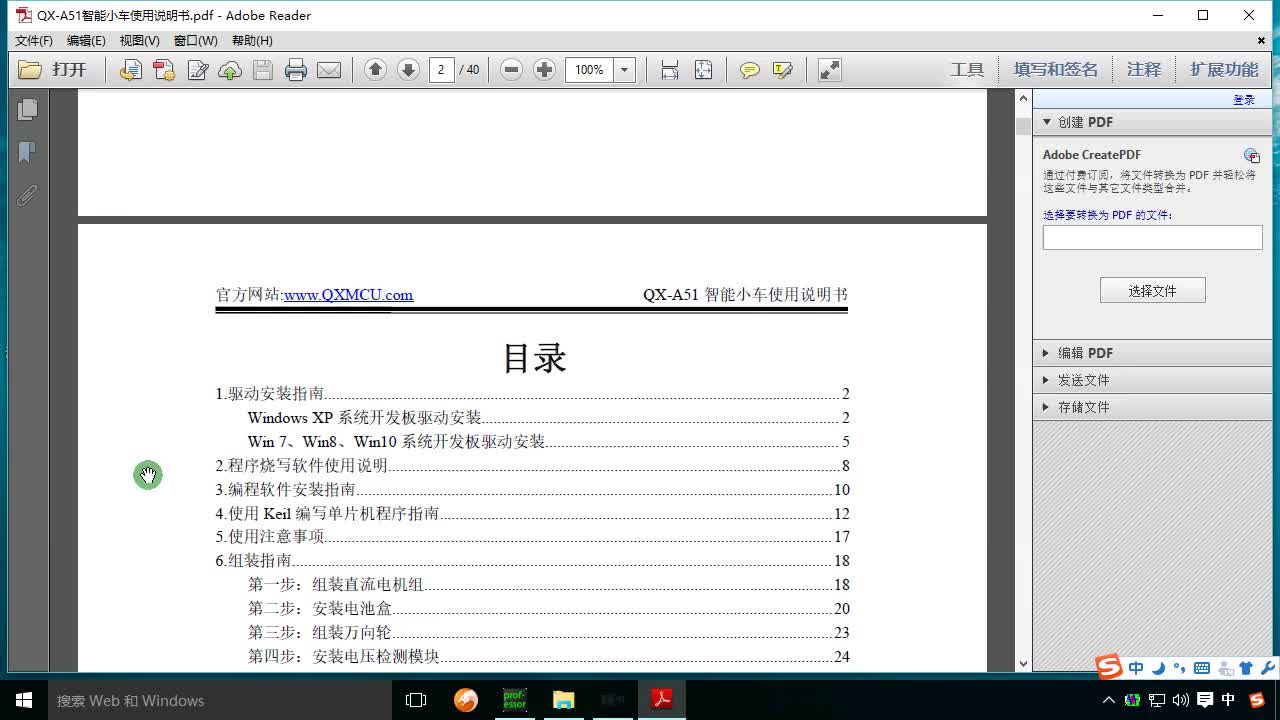Click the 5.使用注意事项 entry
Screen dimensions: 1280x720
pos(532,537)
